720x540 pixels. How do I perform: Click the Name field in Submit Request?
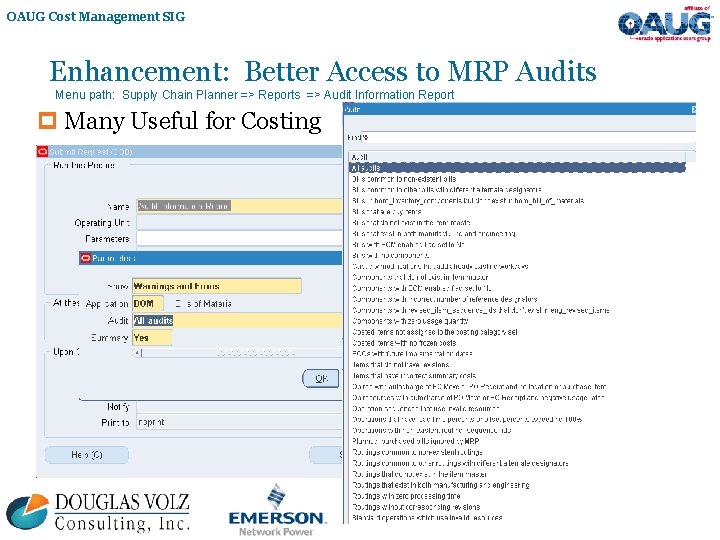[x=239, y=206]
